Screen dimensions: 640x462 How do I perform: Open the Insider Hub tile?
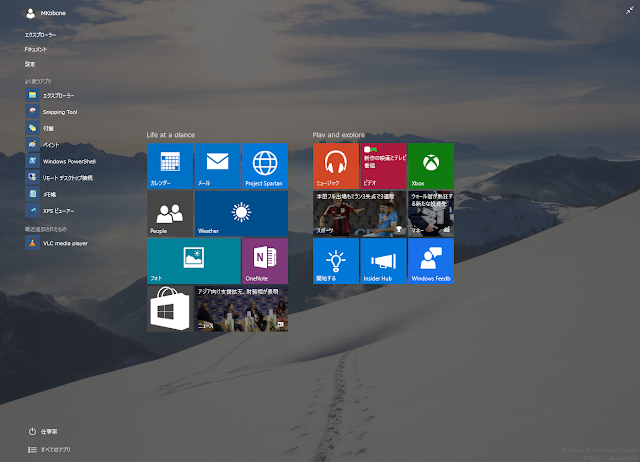click(x=383, y=261)
